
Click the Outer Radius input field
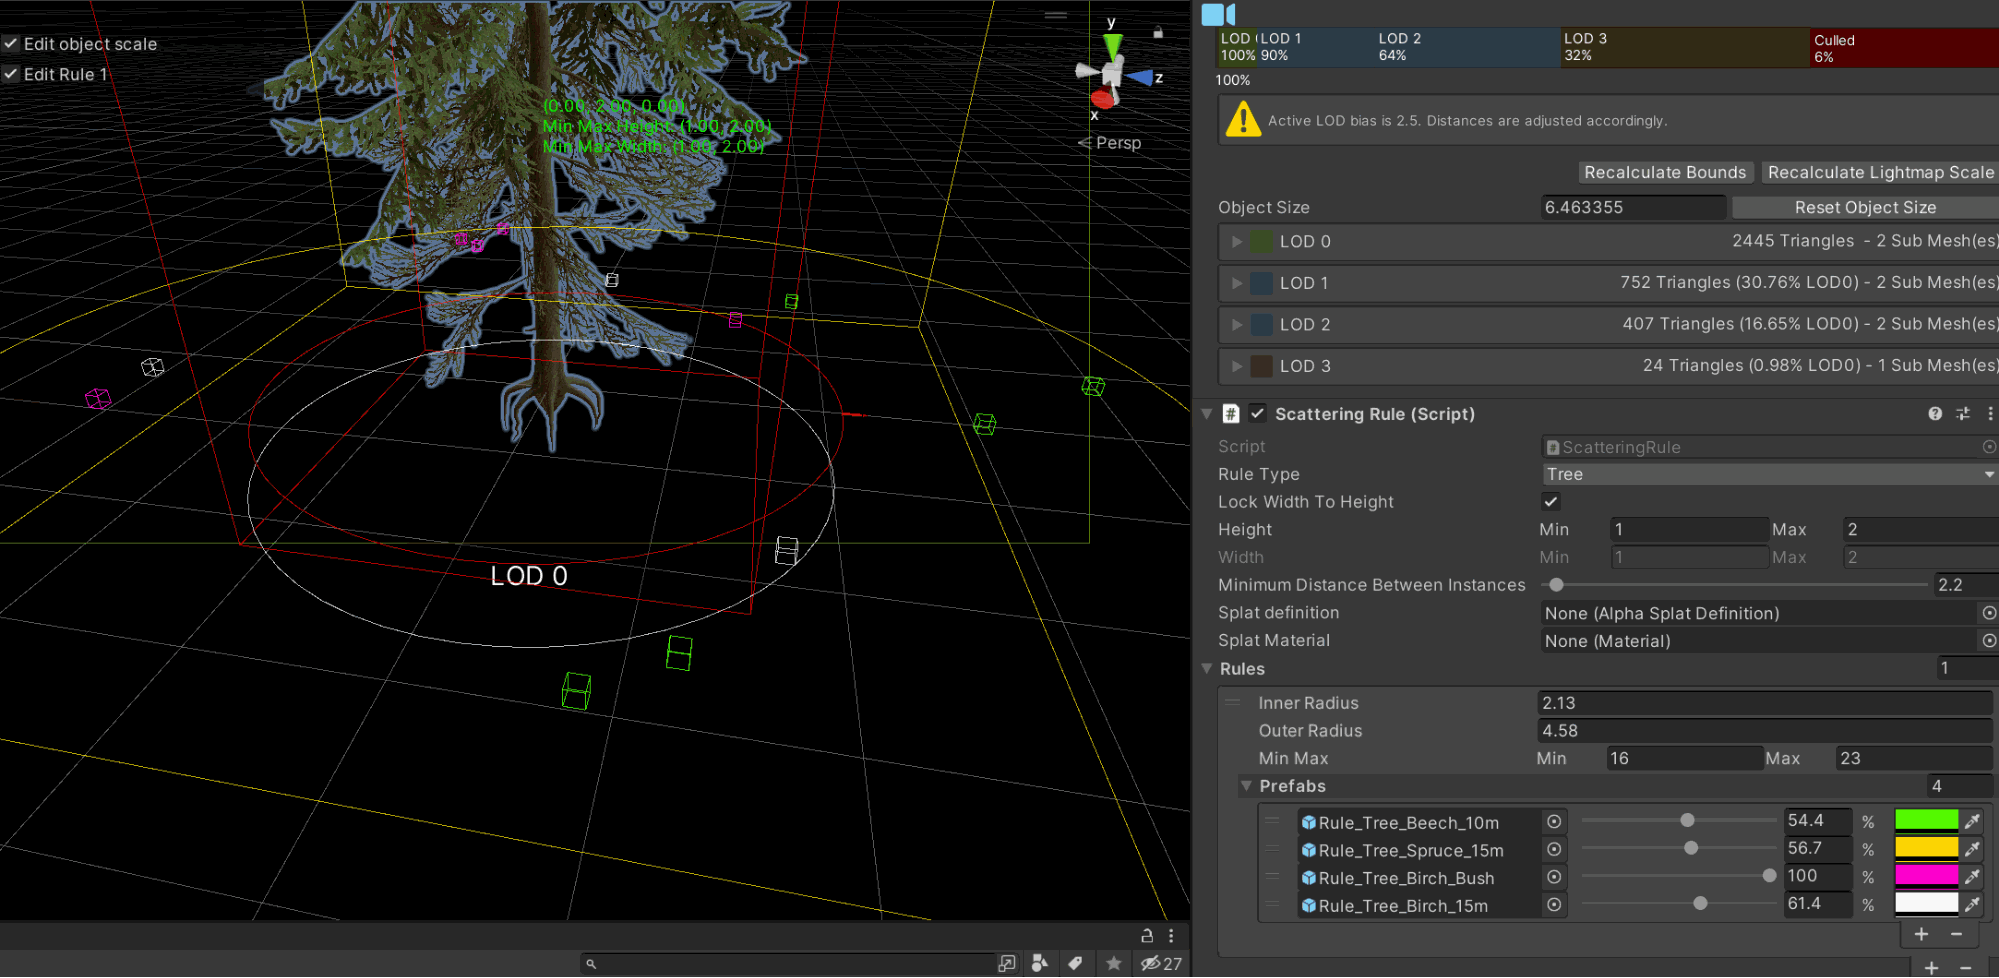pyautogui.click(x=1764, y=731)
